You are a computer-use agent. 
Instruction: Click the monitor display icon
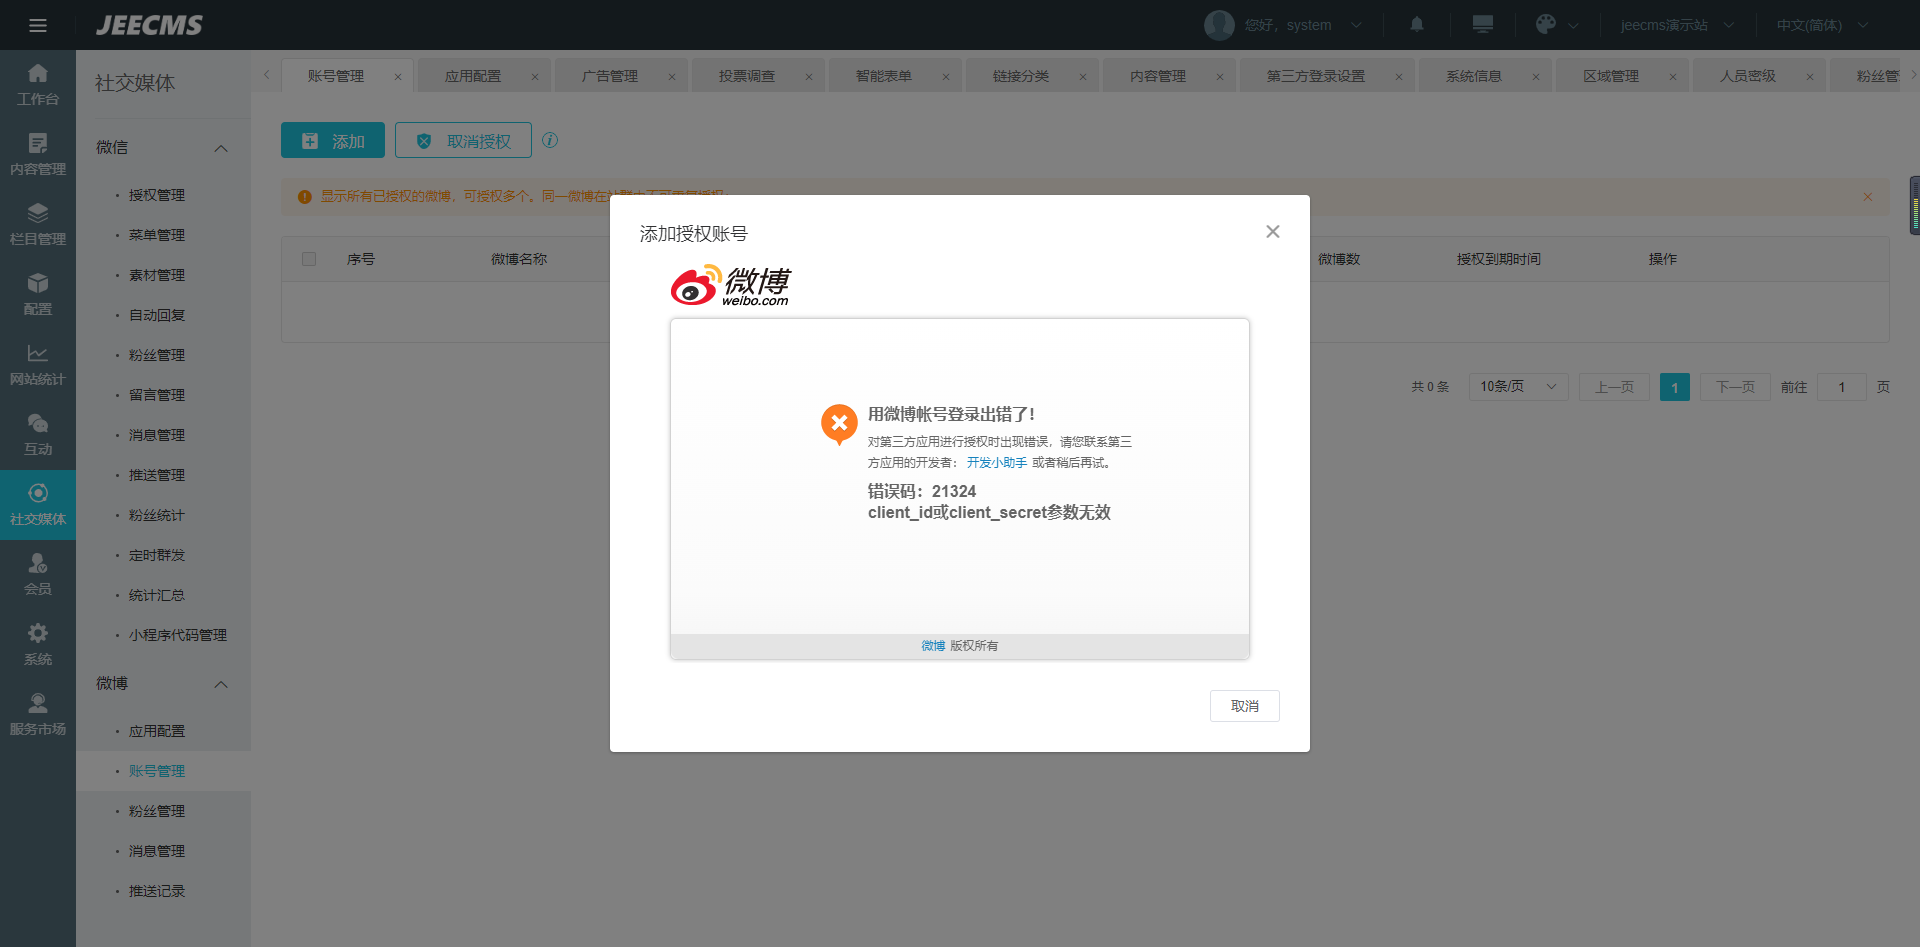coord(1483,24)
